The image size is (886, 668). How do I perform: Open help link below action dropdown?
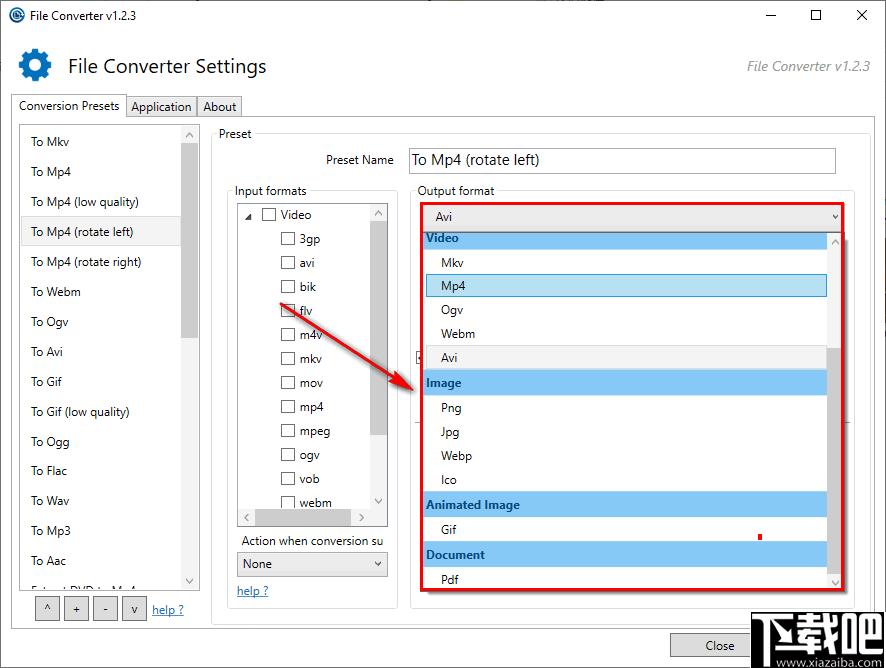click(x=253, y=591)
